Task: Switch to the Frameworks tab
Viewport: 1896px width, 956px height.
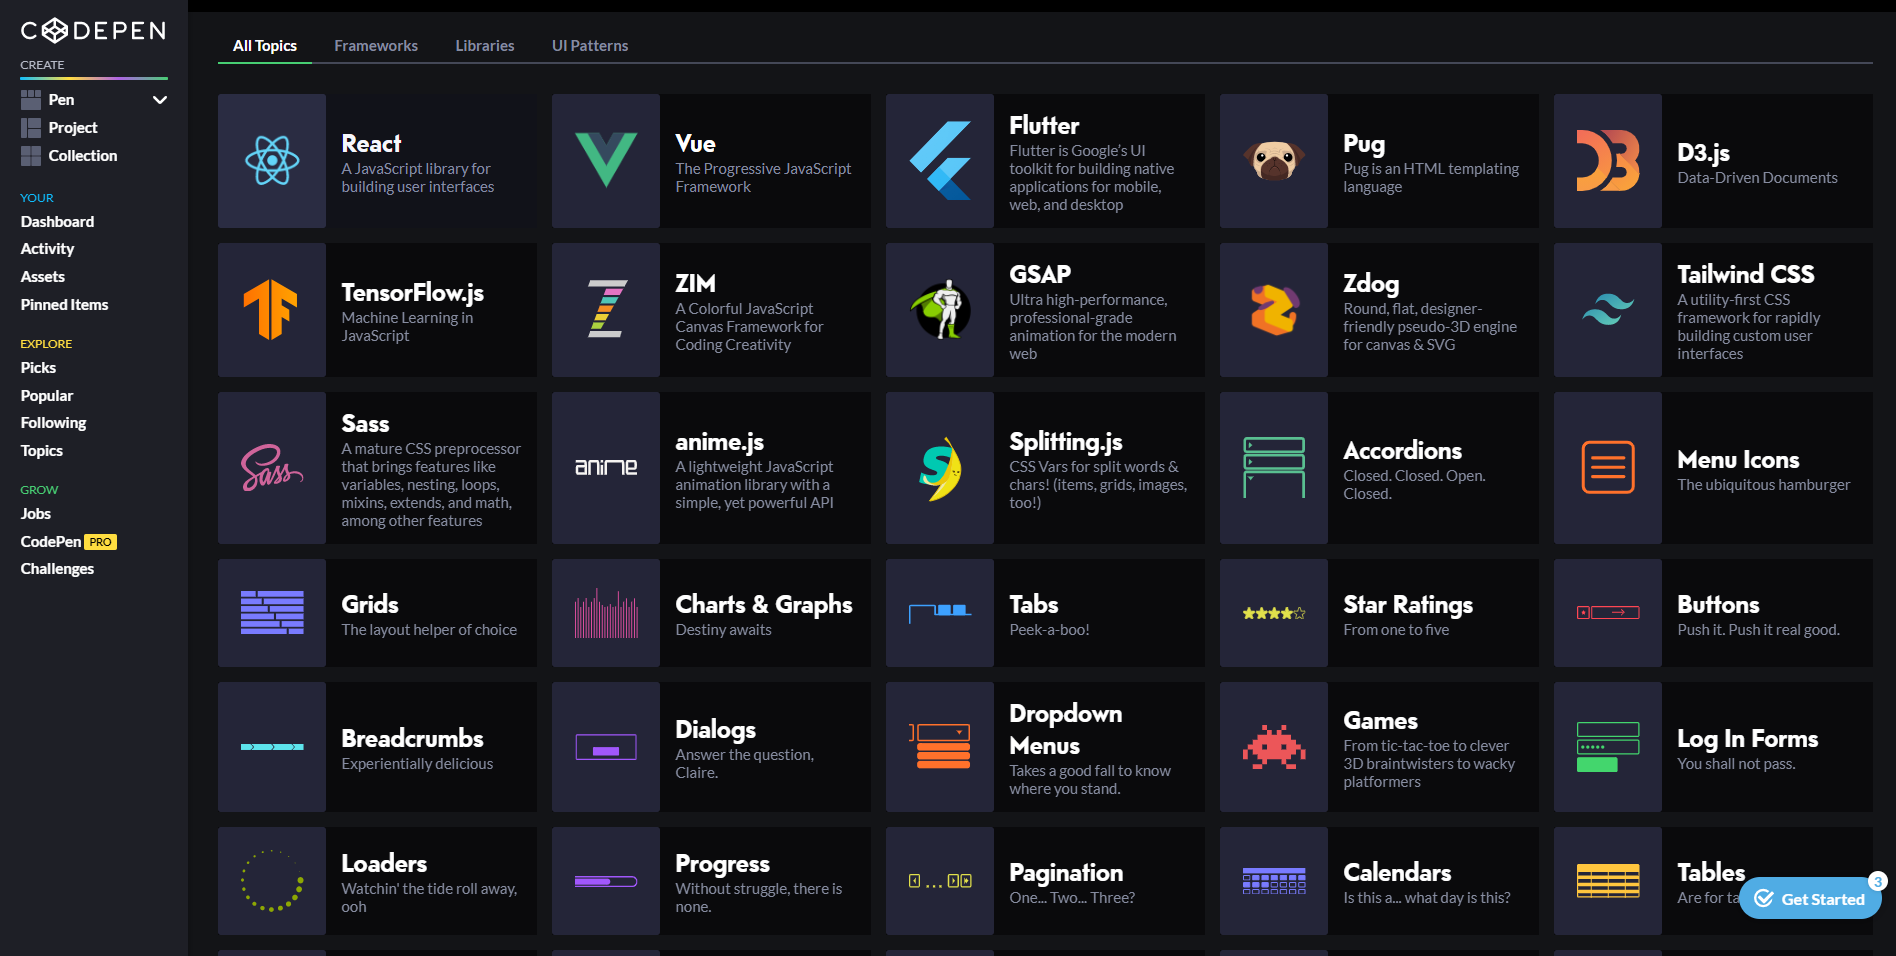Action: pyautogui.click(x=376, y=46)
